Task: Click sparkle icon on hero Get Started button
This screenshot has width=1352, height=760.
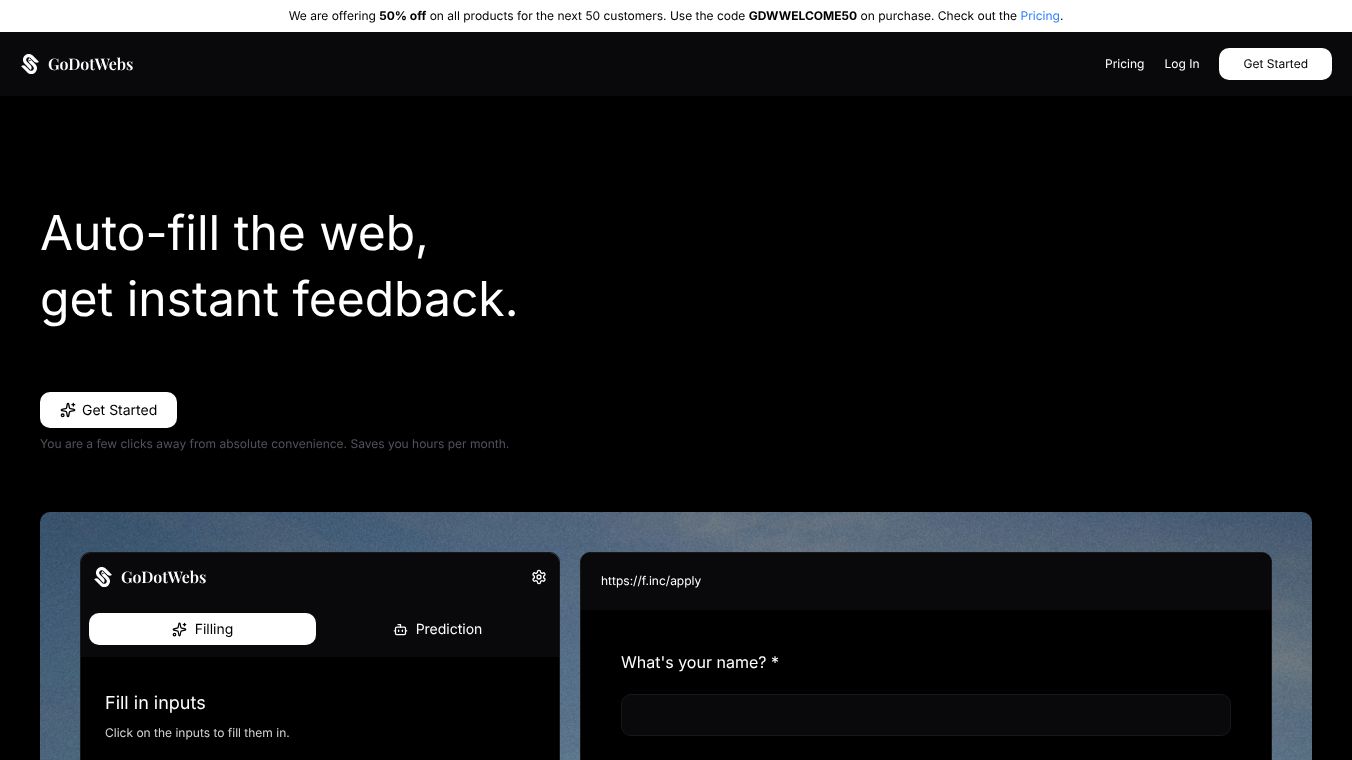Action: click(68, 410)
